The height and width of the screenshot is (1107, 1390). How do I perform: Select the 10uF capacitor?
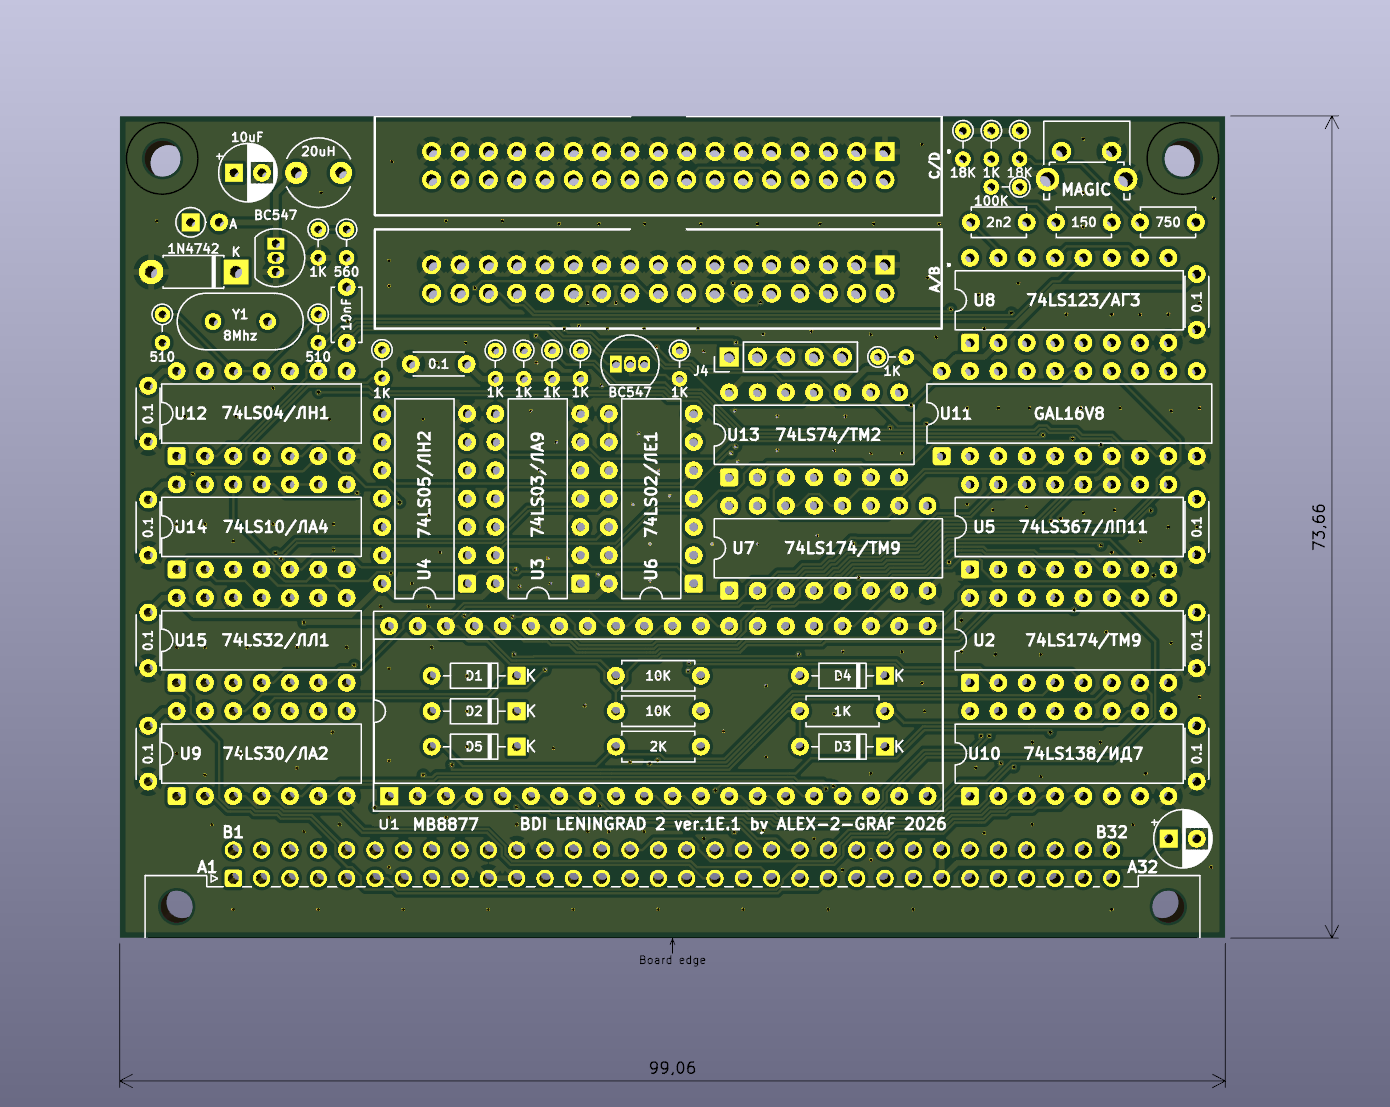pos(248,172)
